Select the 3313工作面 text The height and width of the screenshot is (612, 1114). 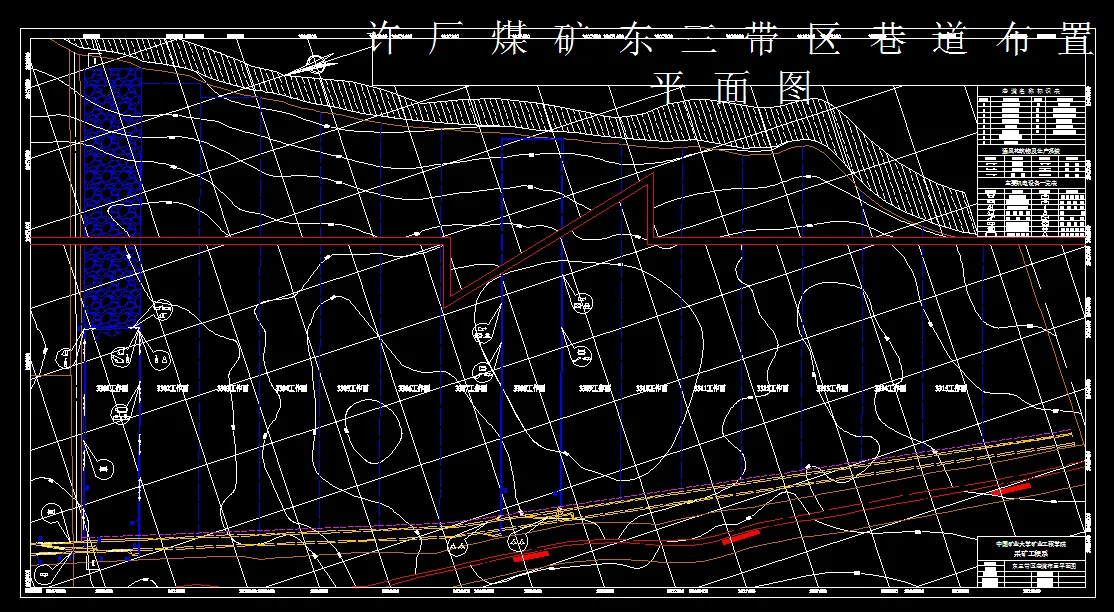[x=833, y=389]
